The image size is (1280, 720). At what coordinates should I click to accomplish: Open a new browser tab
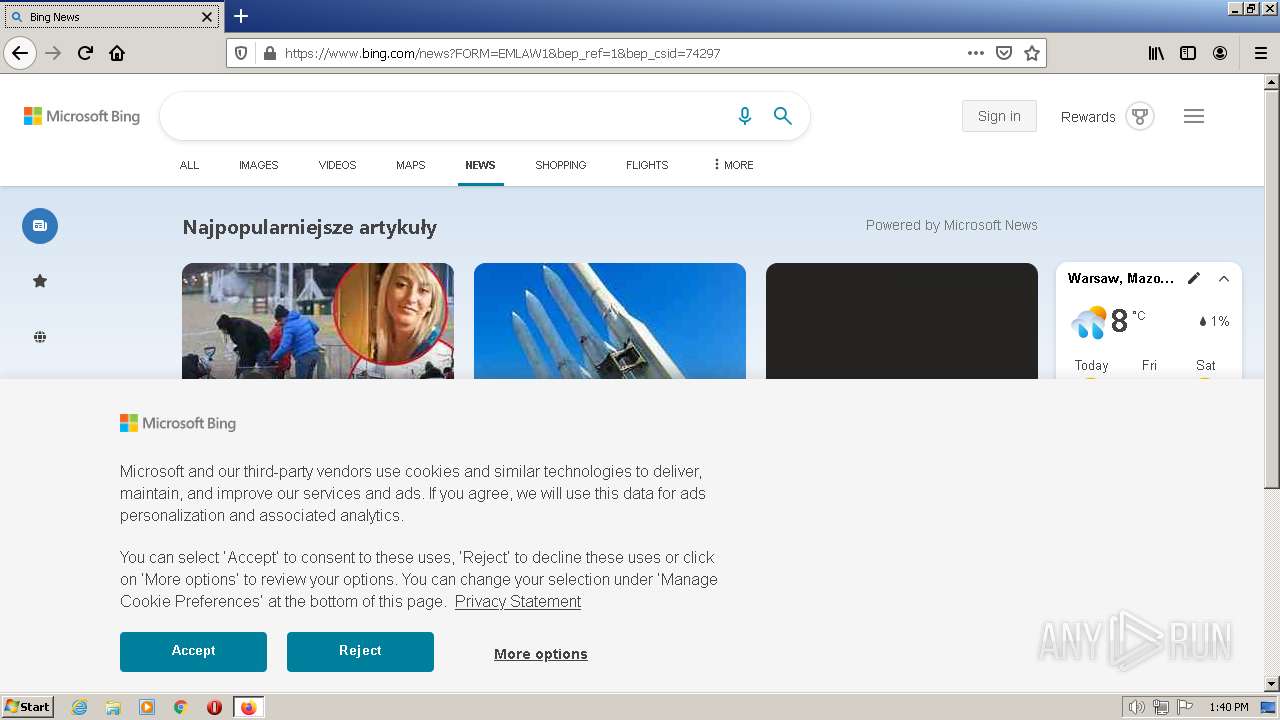(x=241, y=16)
